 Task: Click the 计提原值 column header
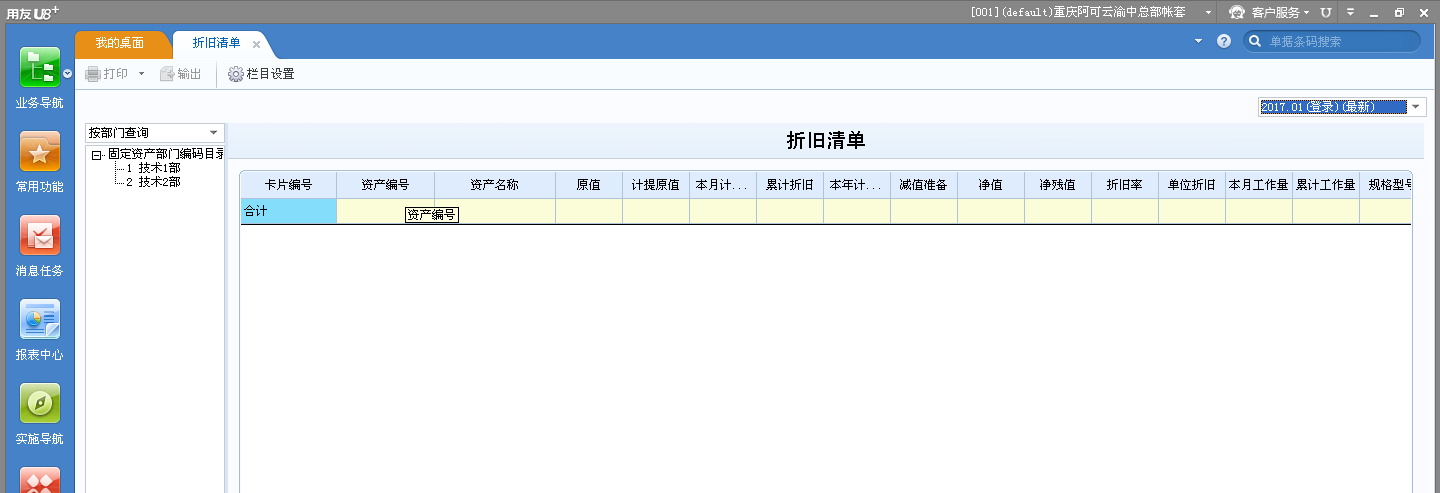click(x=656, y=185)
